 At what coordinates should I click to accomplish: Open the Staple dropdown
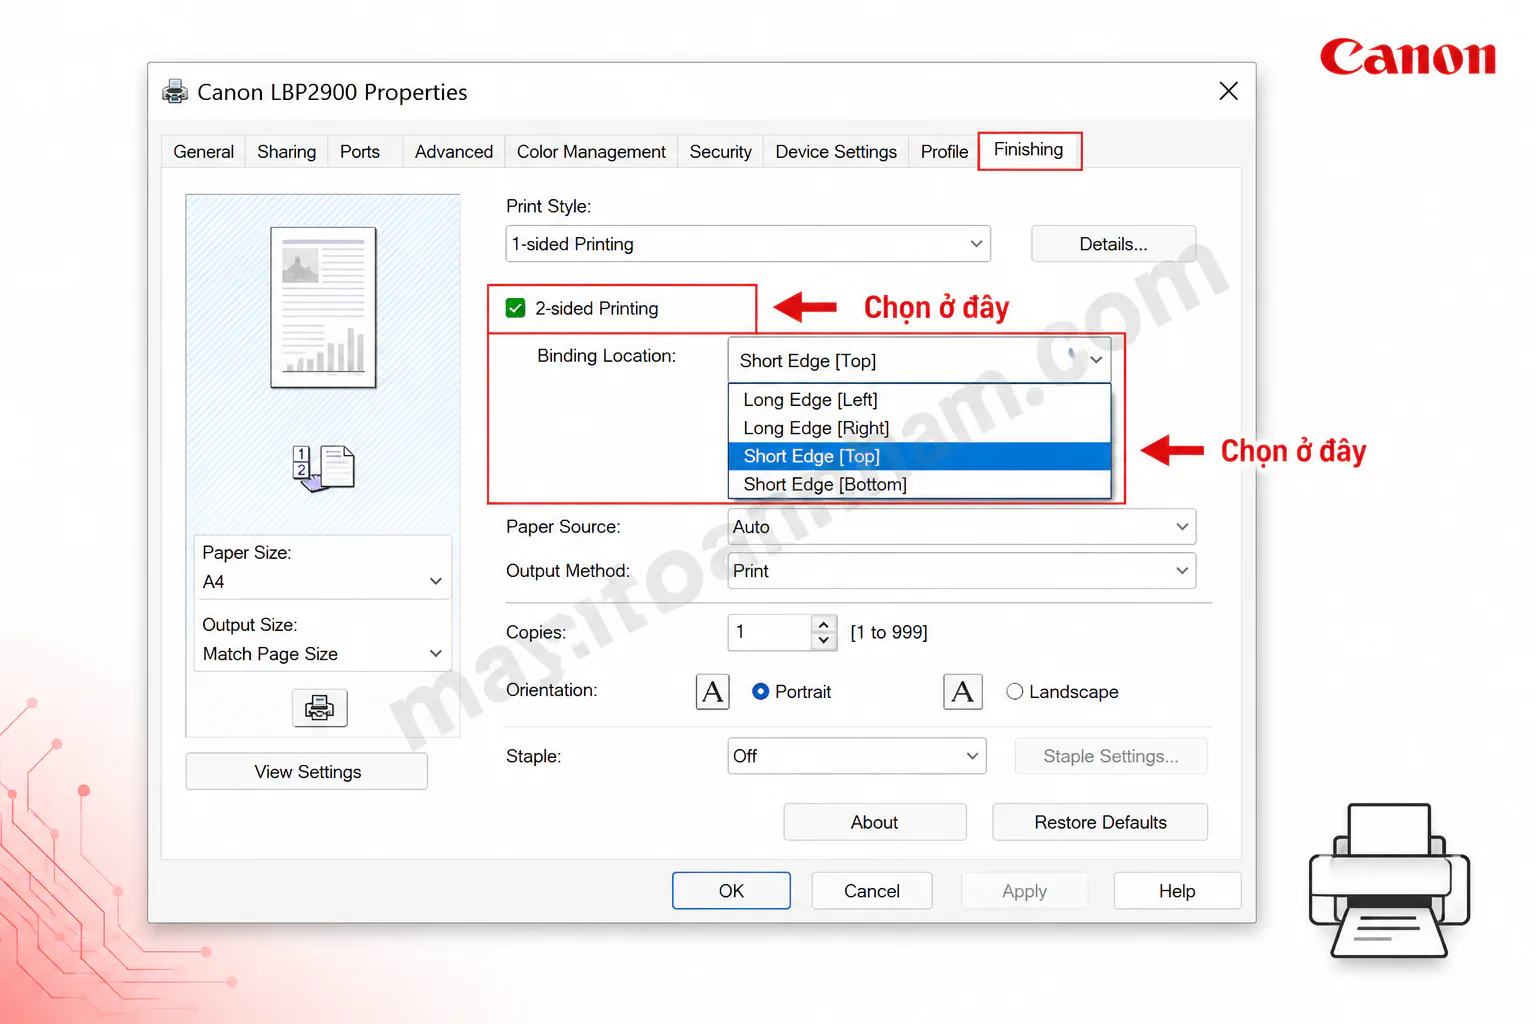pos(857,756)
